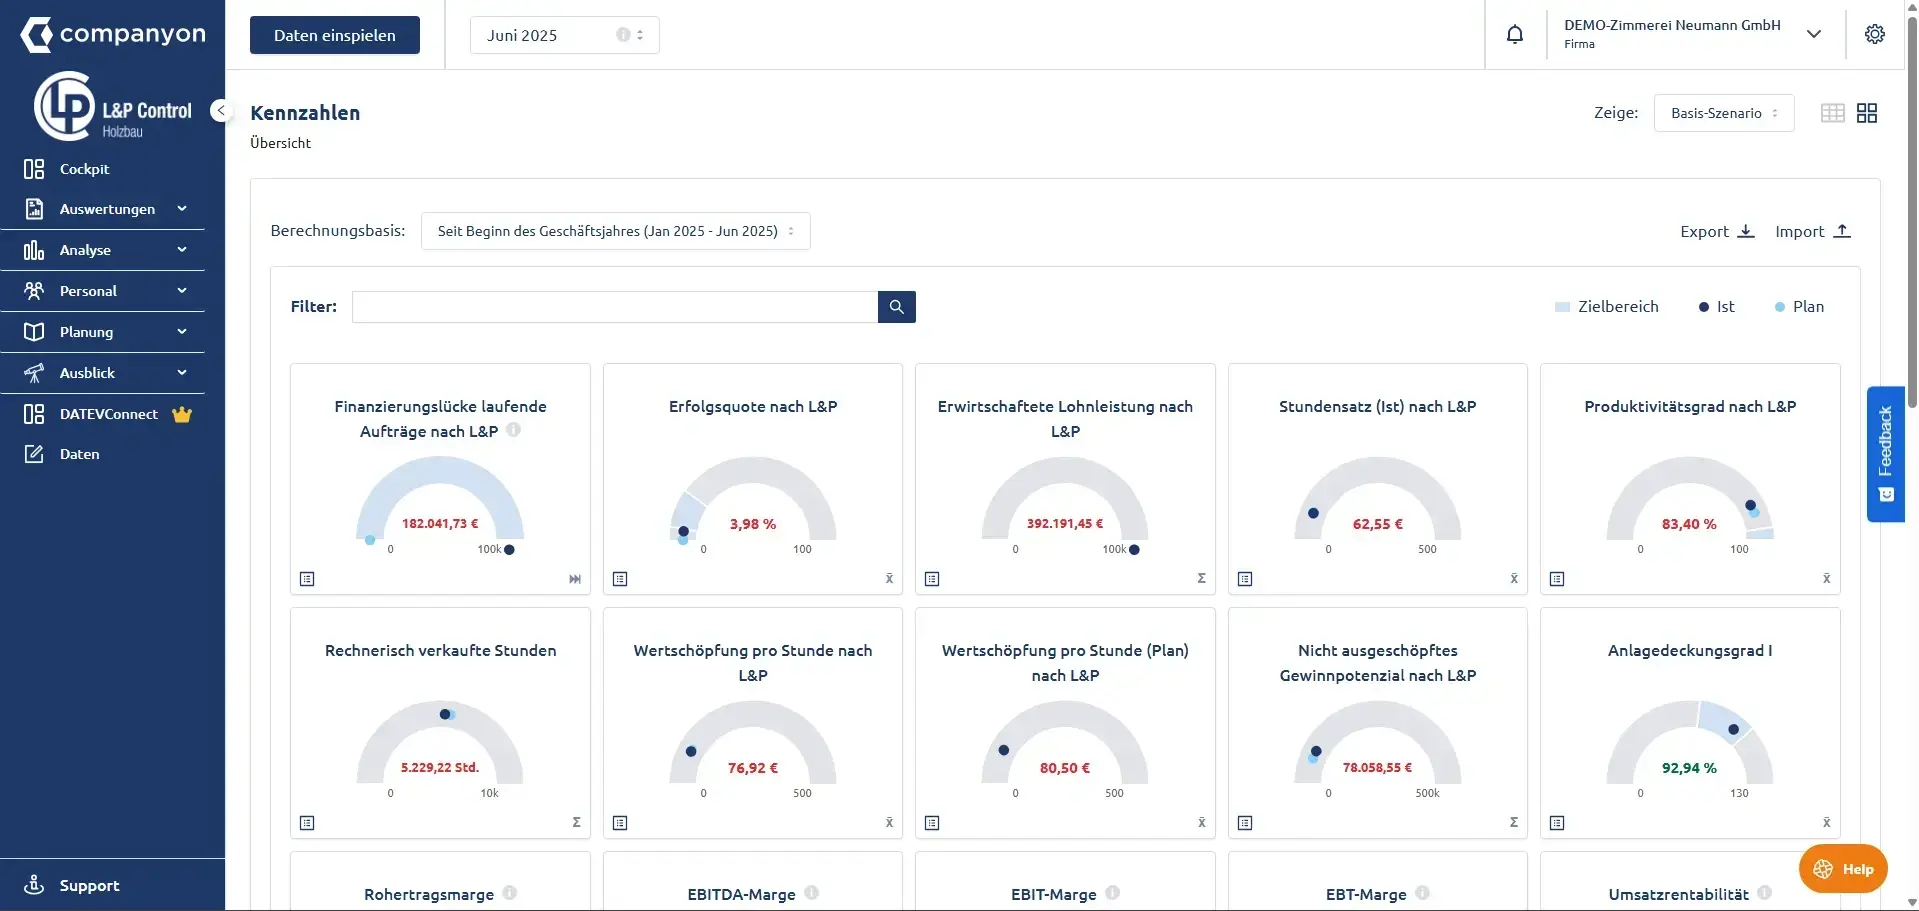Click sum icon on Erwirtschaftete Lohnleistung card
1919x911 pixels.
(1201, 578)
